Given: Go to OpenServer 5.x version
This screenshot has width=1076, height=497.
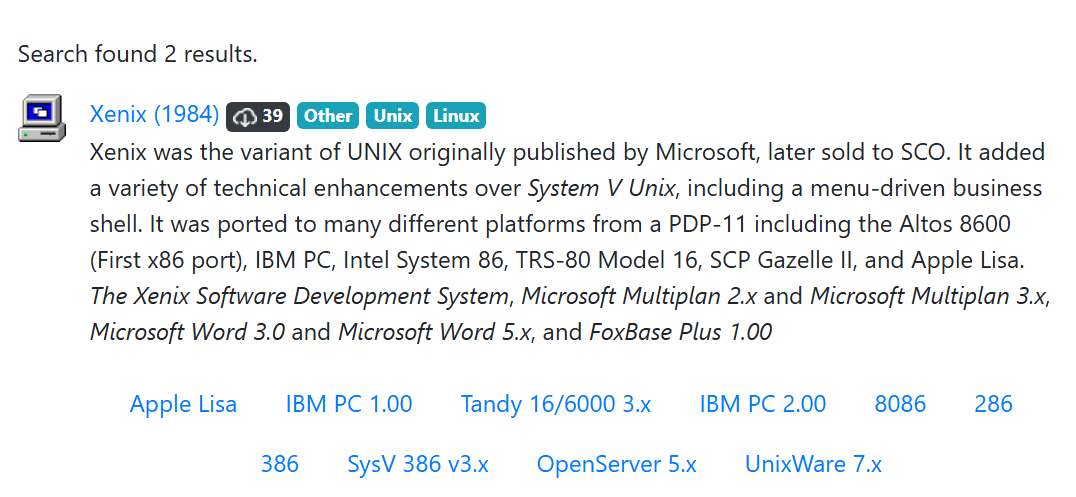Looking at the screenshot, I should pyautogui.click(x=617, y=464).
